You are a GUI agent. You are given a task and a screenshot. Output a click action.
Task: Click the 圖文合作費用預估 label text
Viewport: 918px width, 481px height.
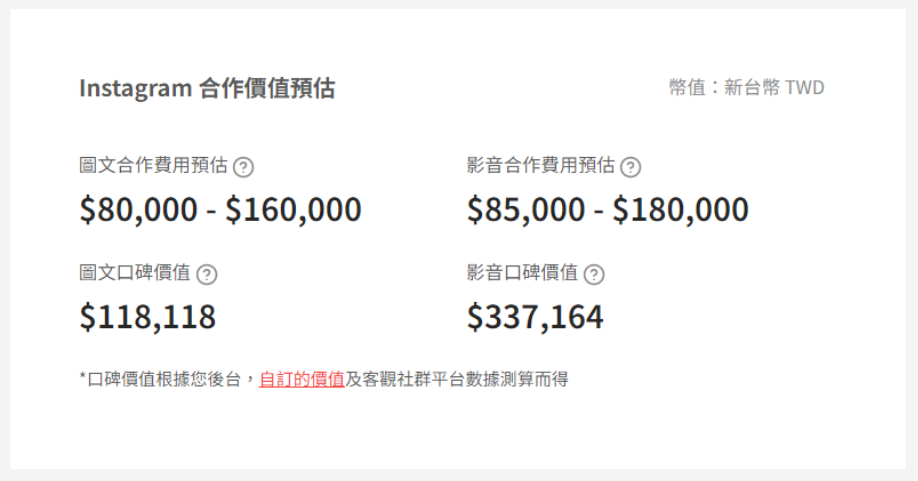pyautogui.click(x=153, y=166)
